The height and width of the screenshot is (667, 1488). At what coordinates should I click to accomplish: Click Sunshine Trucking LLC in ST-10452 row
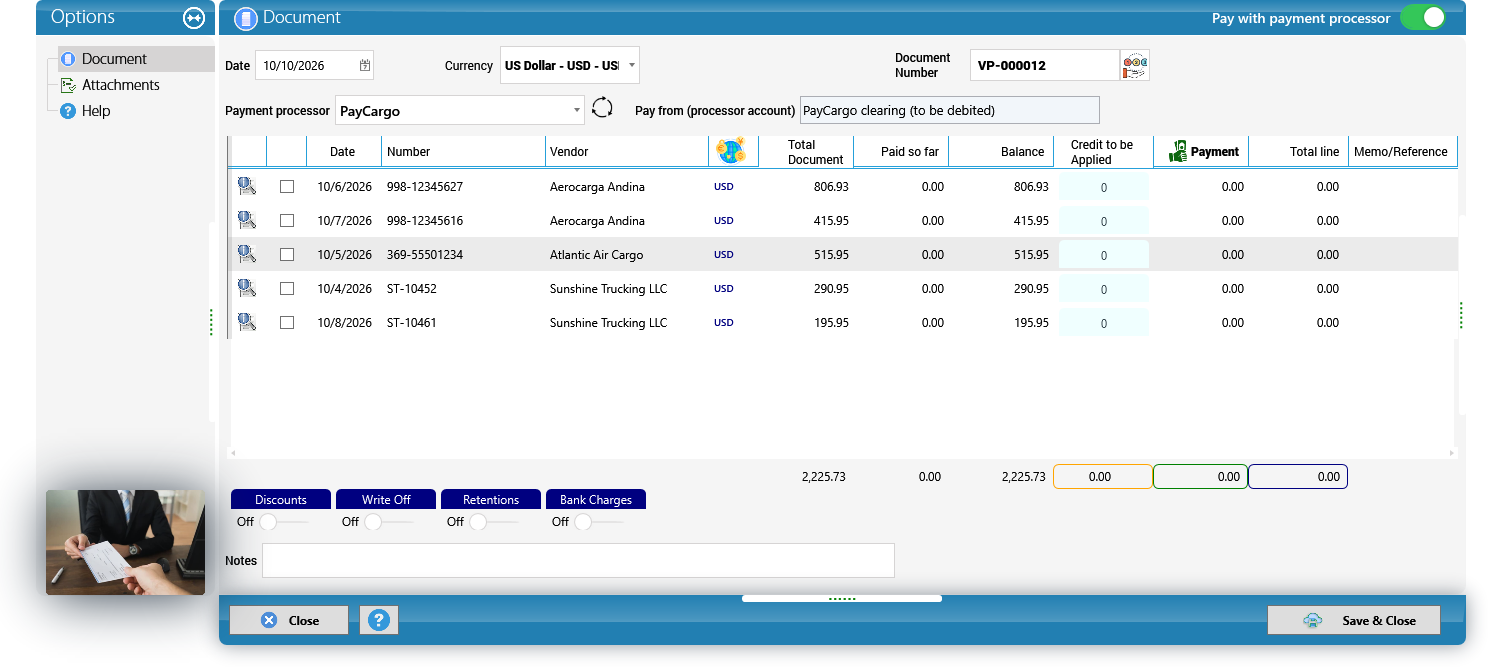pyautogui.click(x=608, y=289)
